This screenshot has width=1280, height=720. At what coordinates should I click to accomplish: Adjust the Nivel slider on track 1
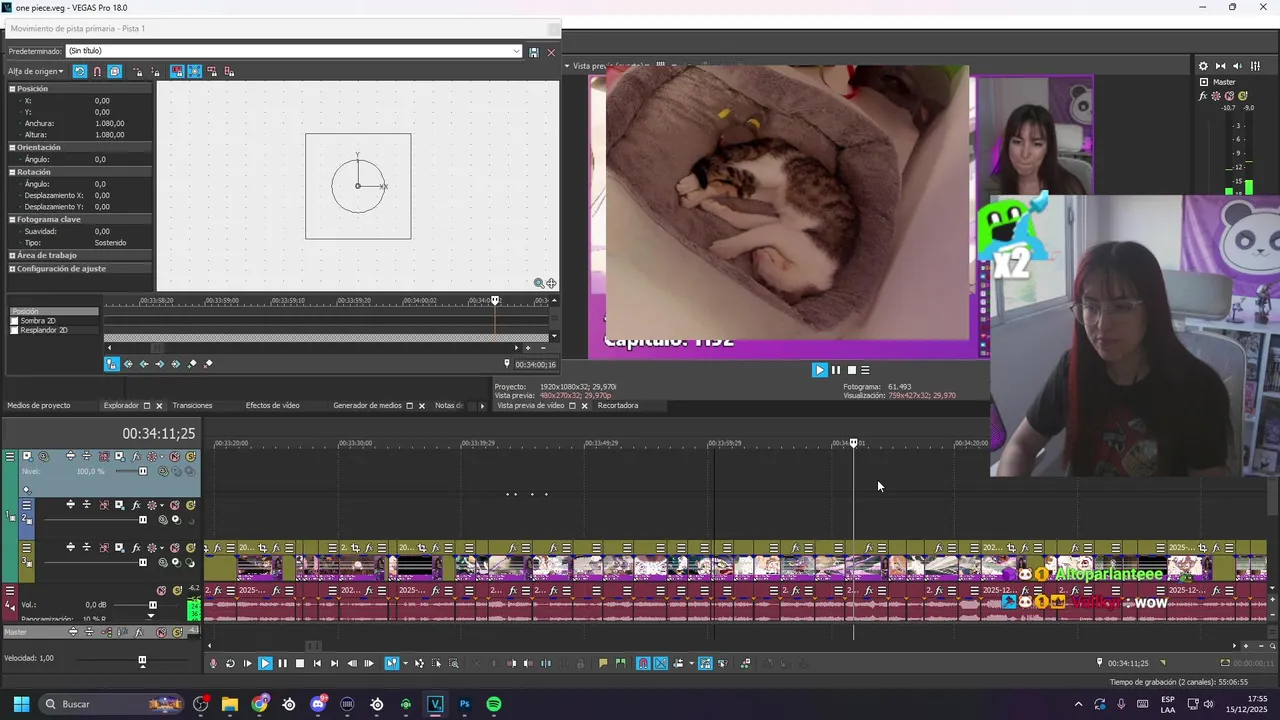tap(143, 471)
